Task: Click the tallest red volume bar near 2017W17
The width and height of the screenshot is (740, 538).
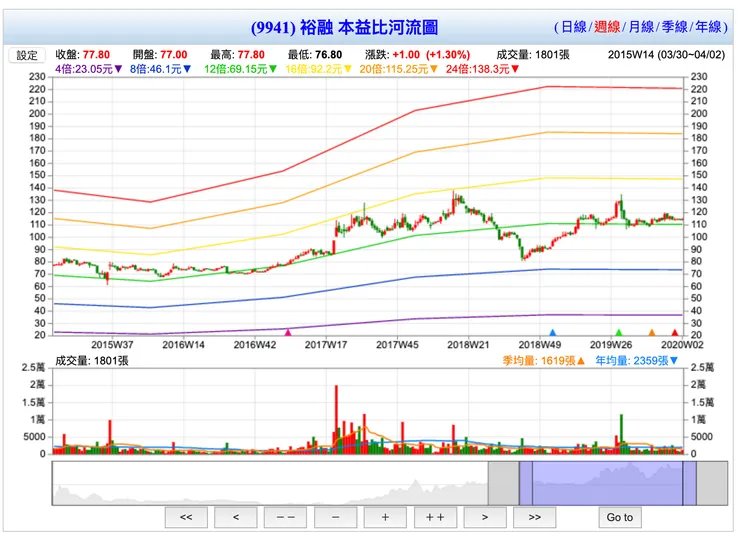Action: (x=336, y=419)
